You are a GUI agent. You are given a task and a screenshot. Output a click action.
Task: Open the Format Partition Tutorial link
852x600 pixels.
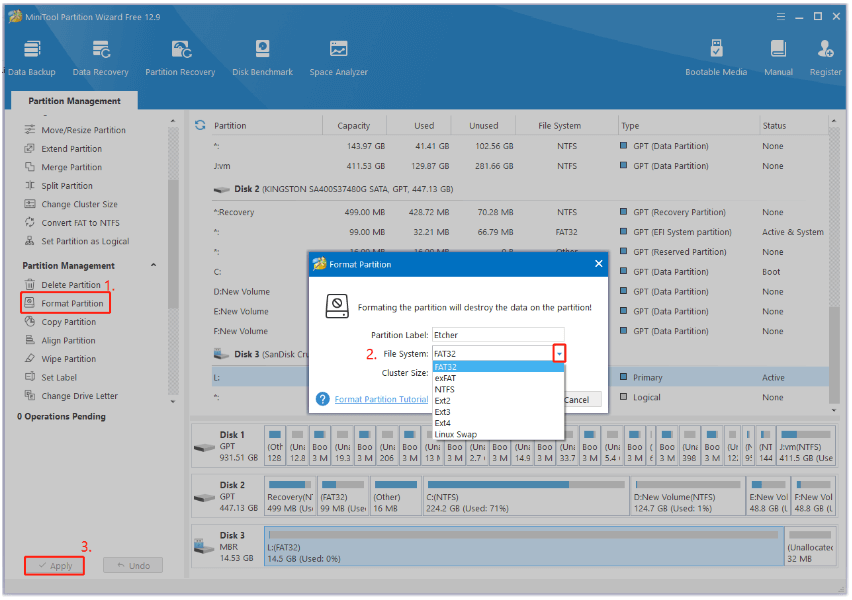click(x=381, y=399)
